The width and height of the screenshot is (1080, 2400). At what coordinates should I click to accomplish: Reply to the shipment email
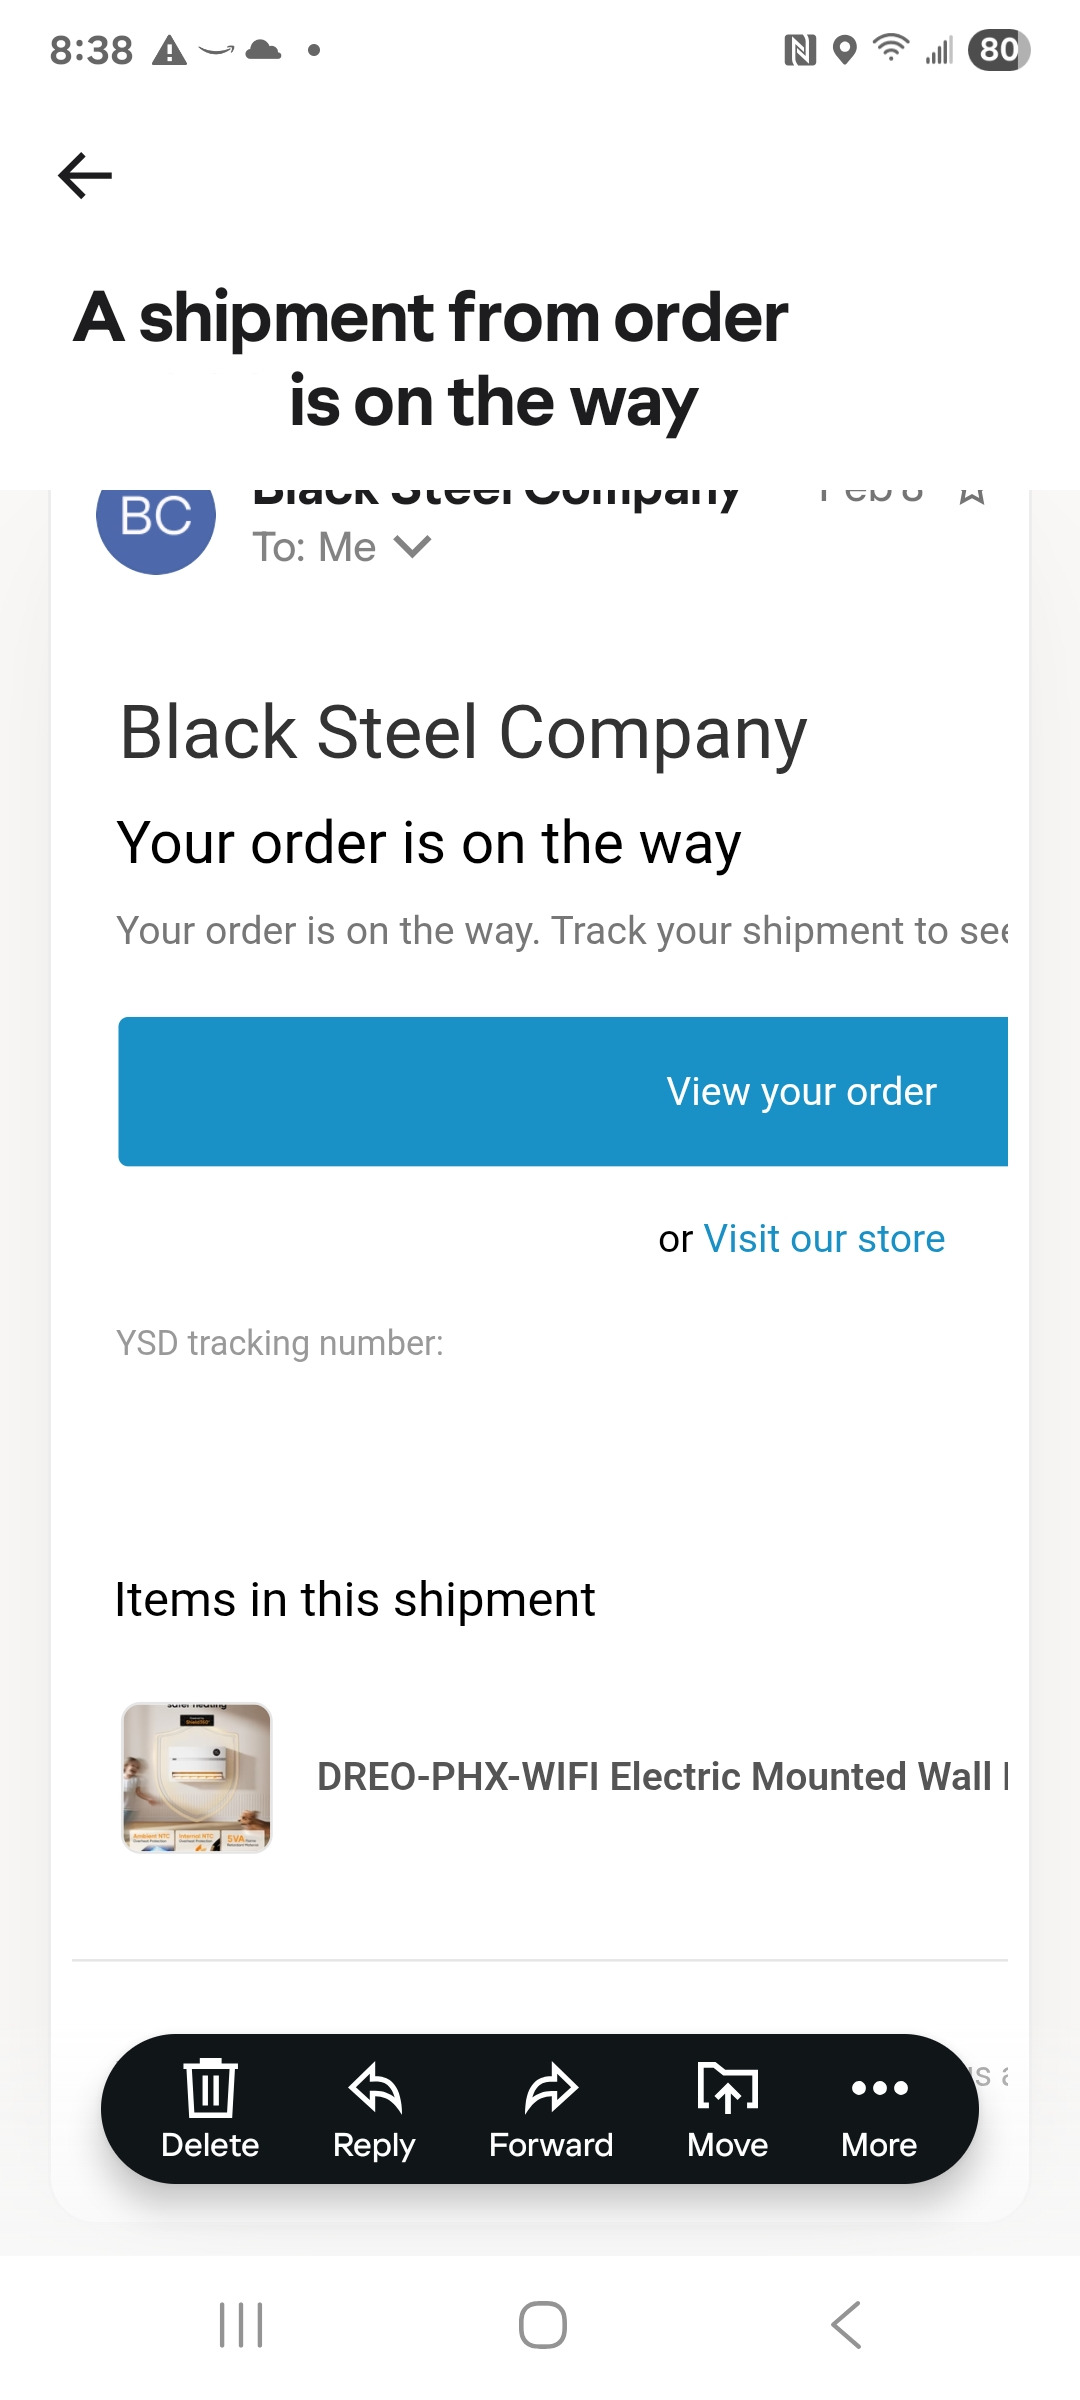coord(374,2108)
